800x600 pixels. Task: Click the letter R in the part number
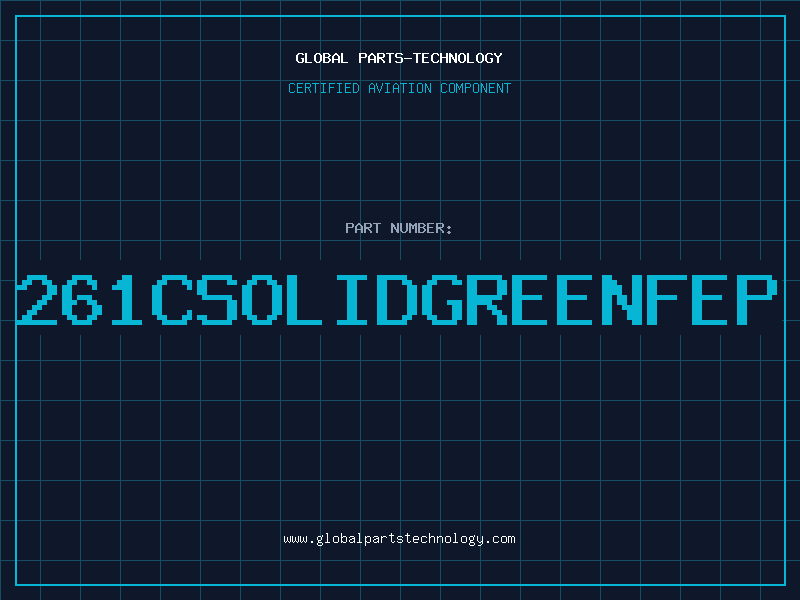point(489,299)
